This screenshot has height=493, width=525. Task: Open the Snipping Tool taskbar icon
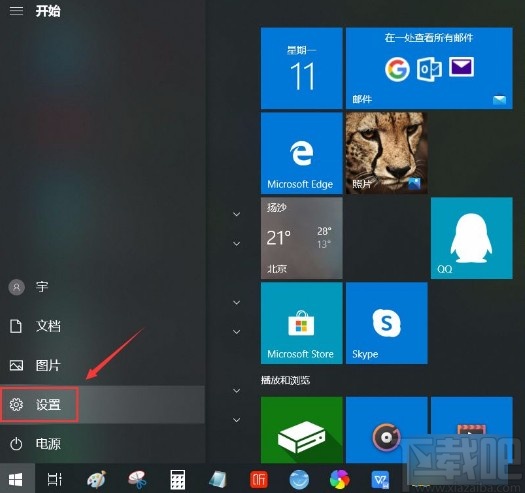[x=137, y=480]
